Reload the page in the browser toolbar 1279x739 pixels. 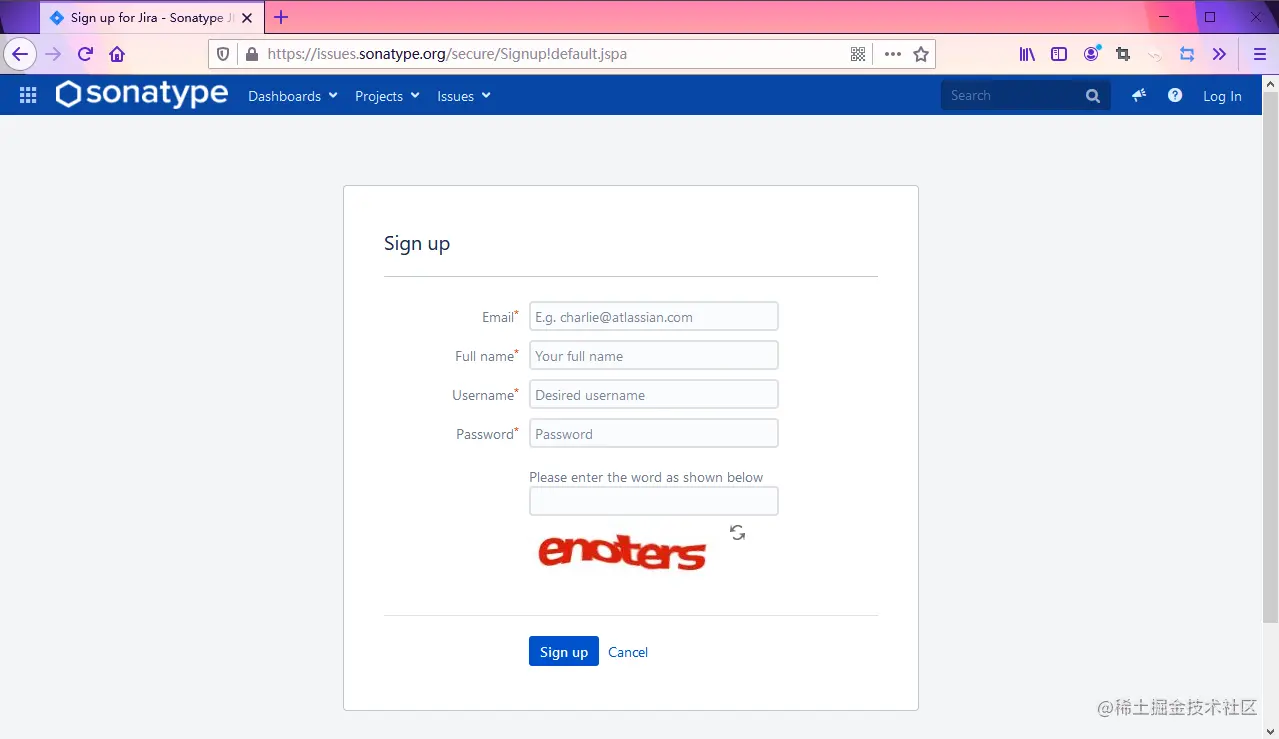(85, 54)
